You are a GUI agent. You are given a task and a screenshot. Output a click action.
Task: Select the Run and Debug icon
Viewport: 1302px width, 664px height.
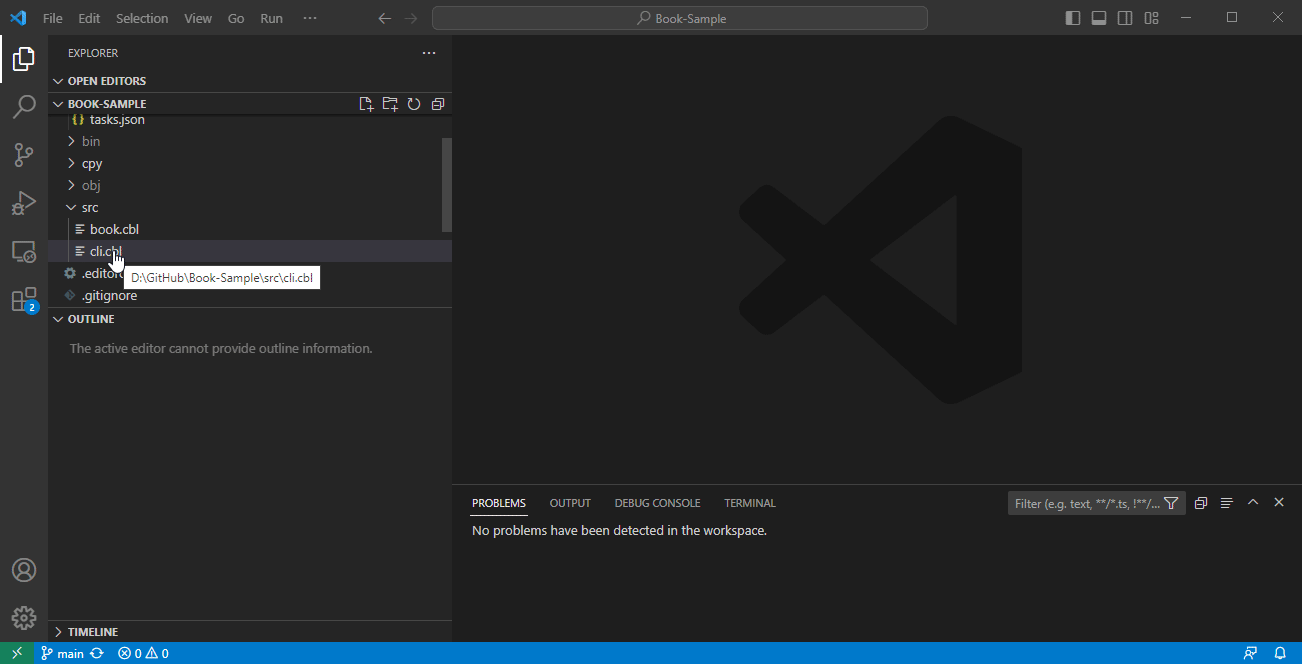click(24, 203)
